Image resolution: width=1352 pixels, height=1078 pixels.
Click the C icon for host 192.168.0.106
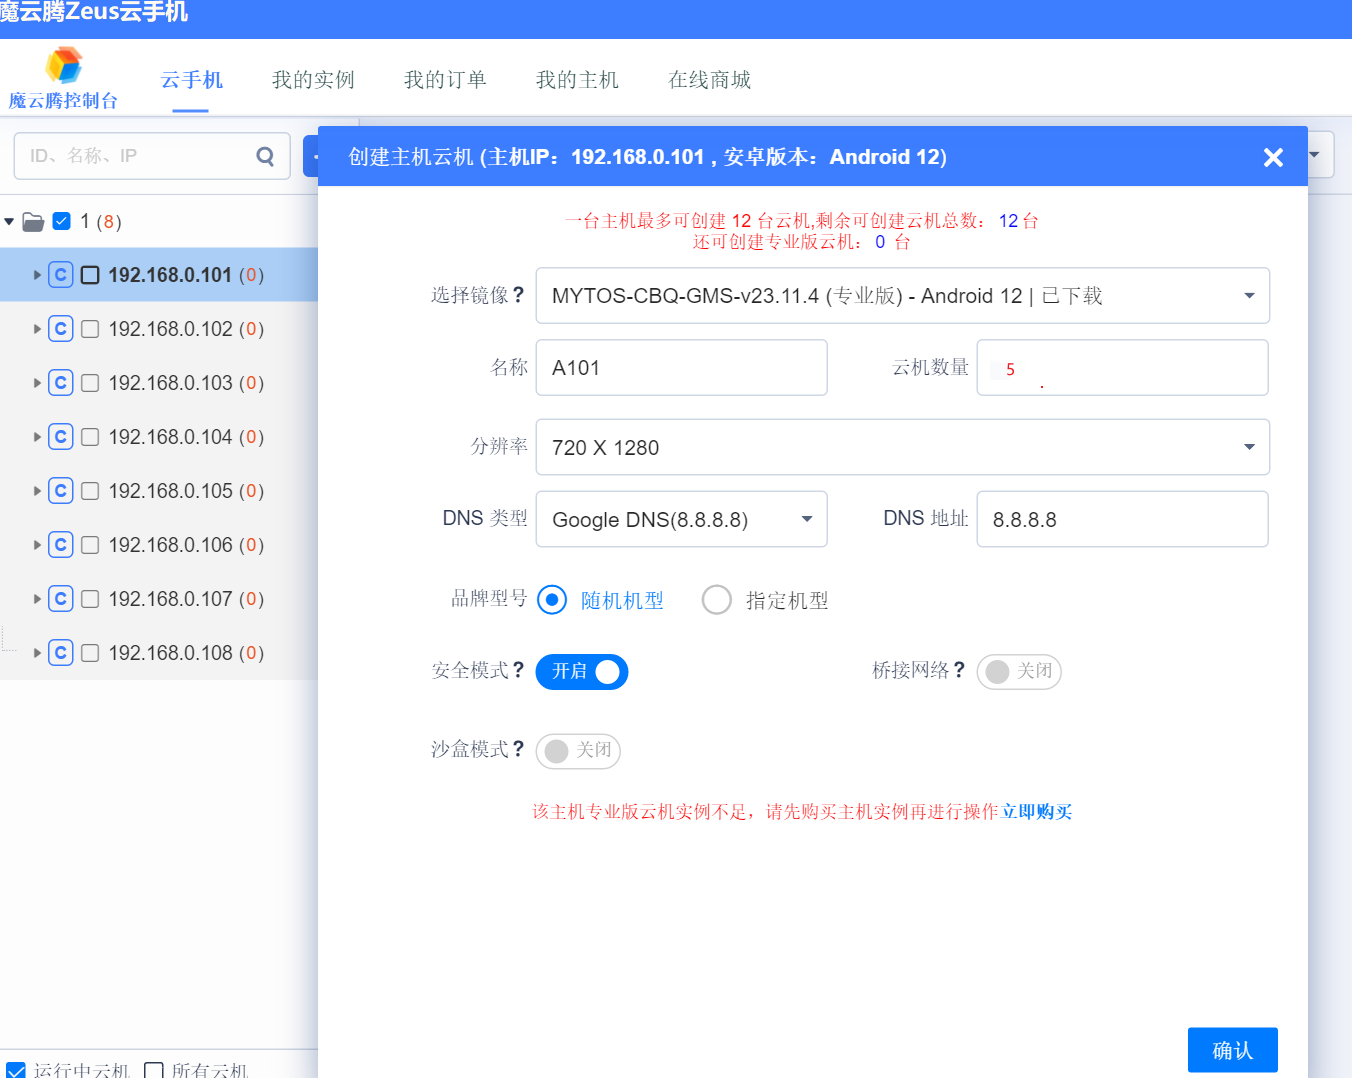(x=61, y=545)
